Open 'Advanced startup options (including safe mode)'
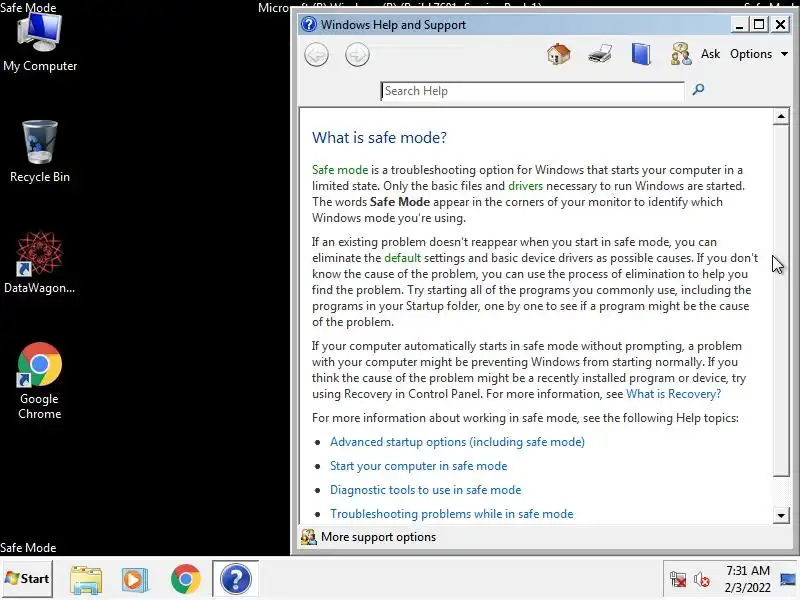 [x=457, y=442]
